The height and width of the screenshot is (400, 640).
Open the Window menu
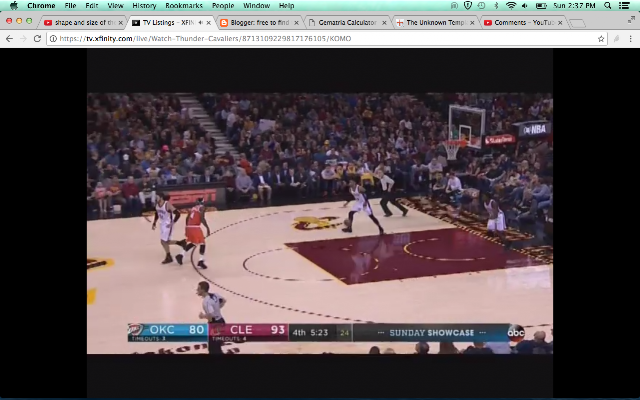click(x=256, y=6)
